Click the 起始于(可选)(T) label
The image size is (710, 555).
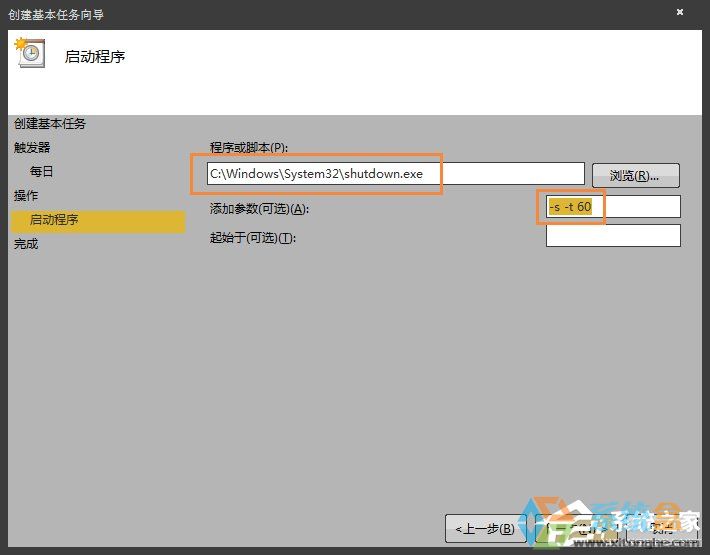click(x=253, y=238)
